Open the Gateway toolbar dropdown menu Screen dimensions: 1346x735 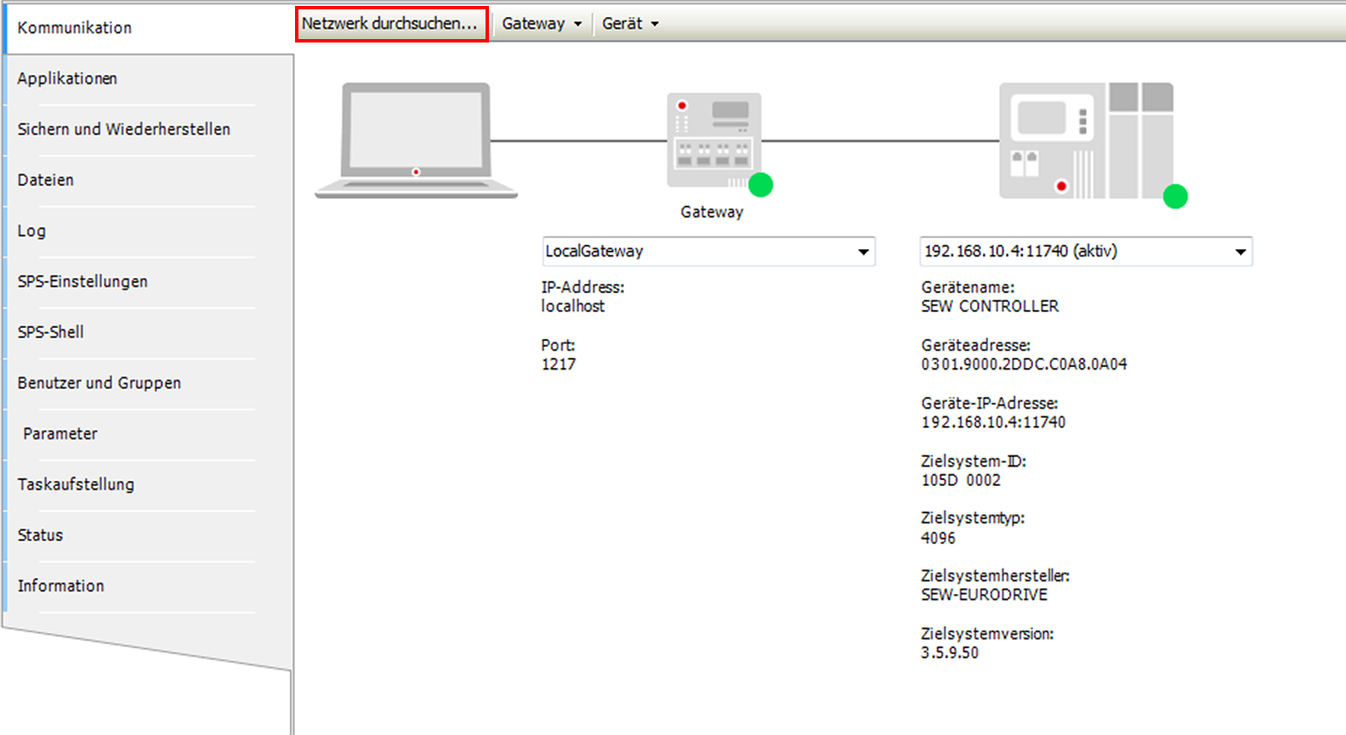tap(542, 24)
